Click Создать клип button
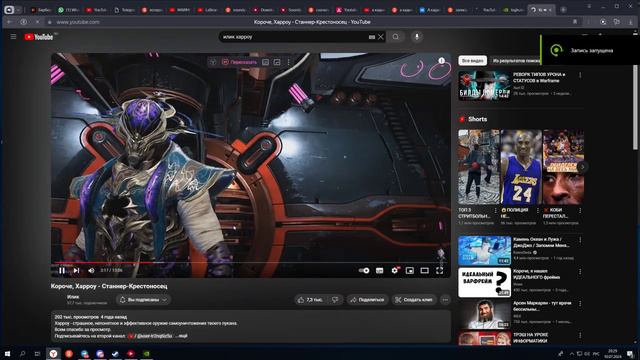Image resolution: width=640 pixels, height=360 pixels. (413, 300)
